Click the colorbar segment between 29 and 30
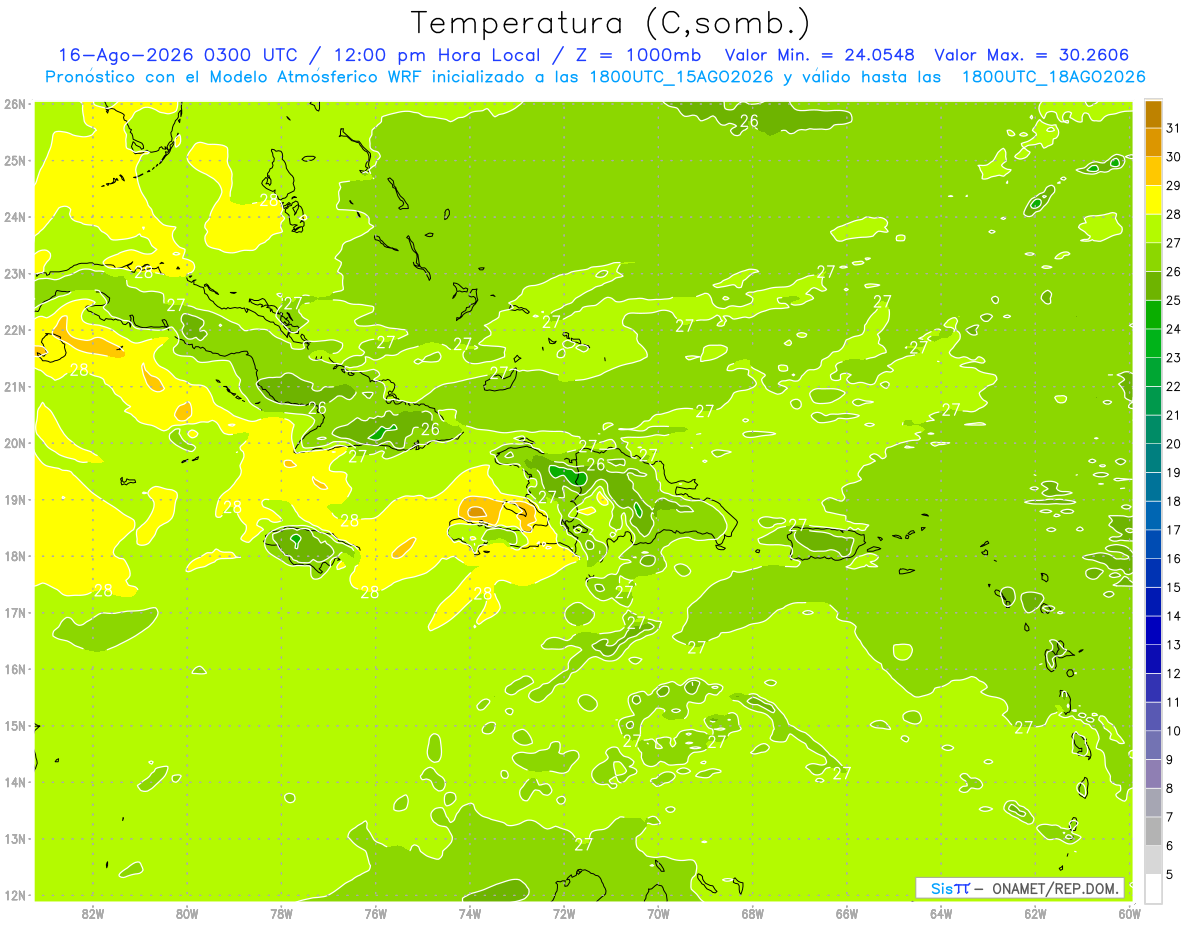 [x=1153, y=171]
